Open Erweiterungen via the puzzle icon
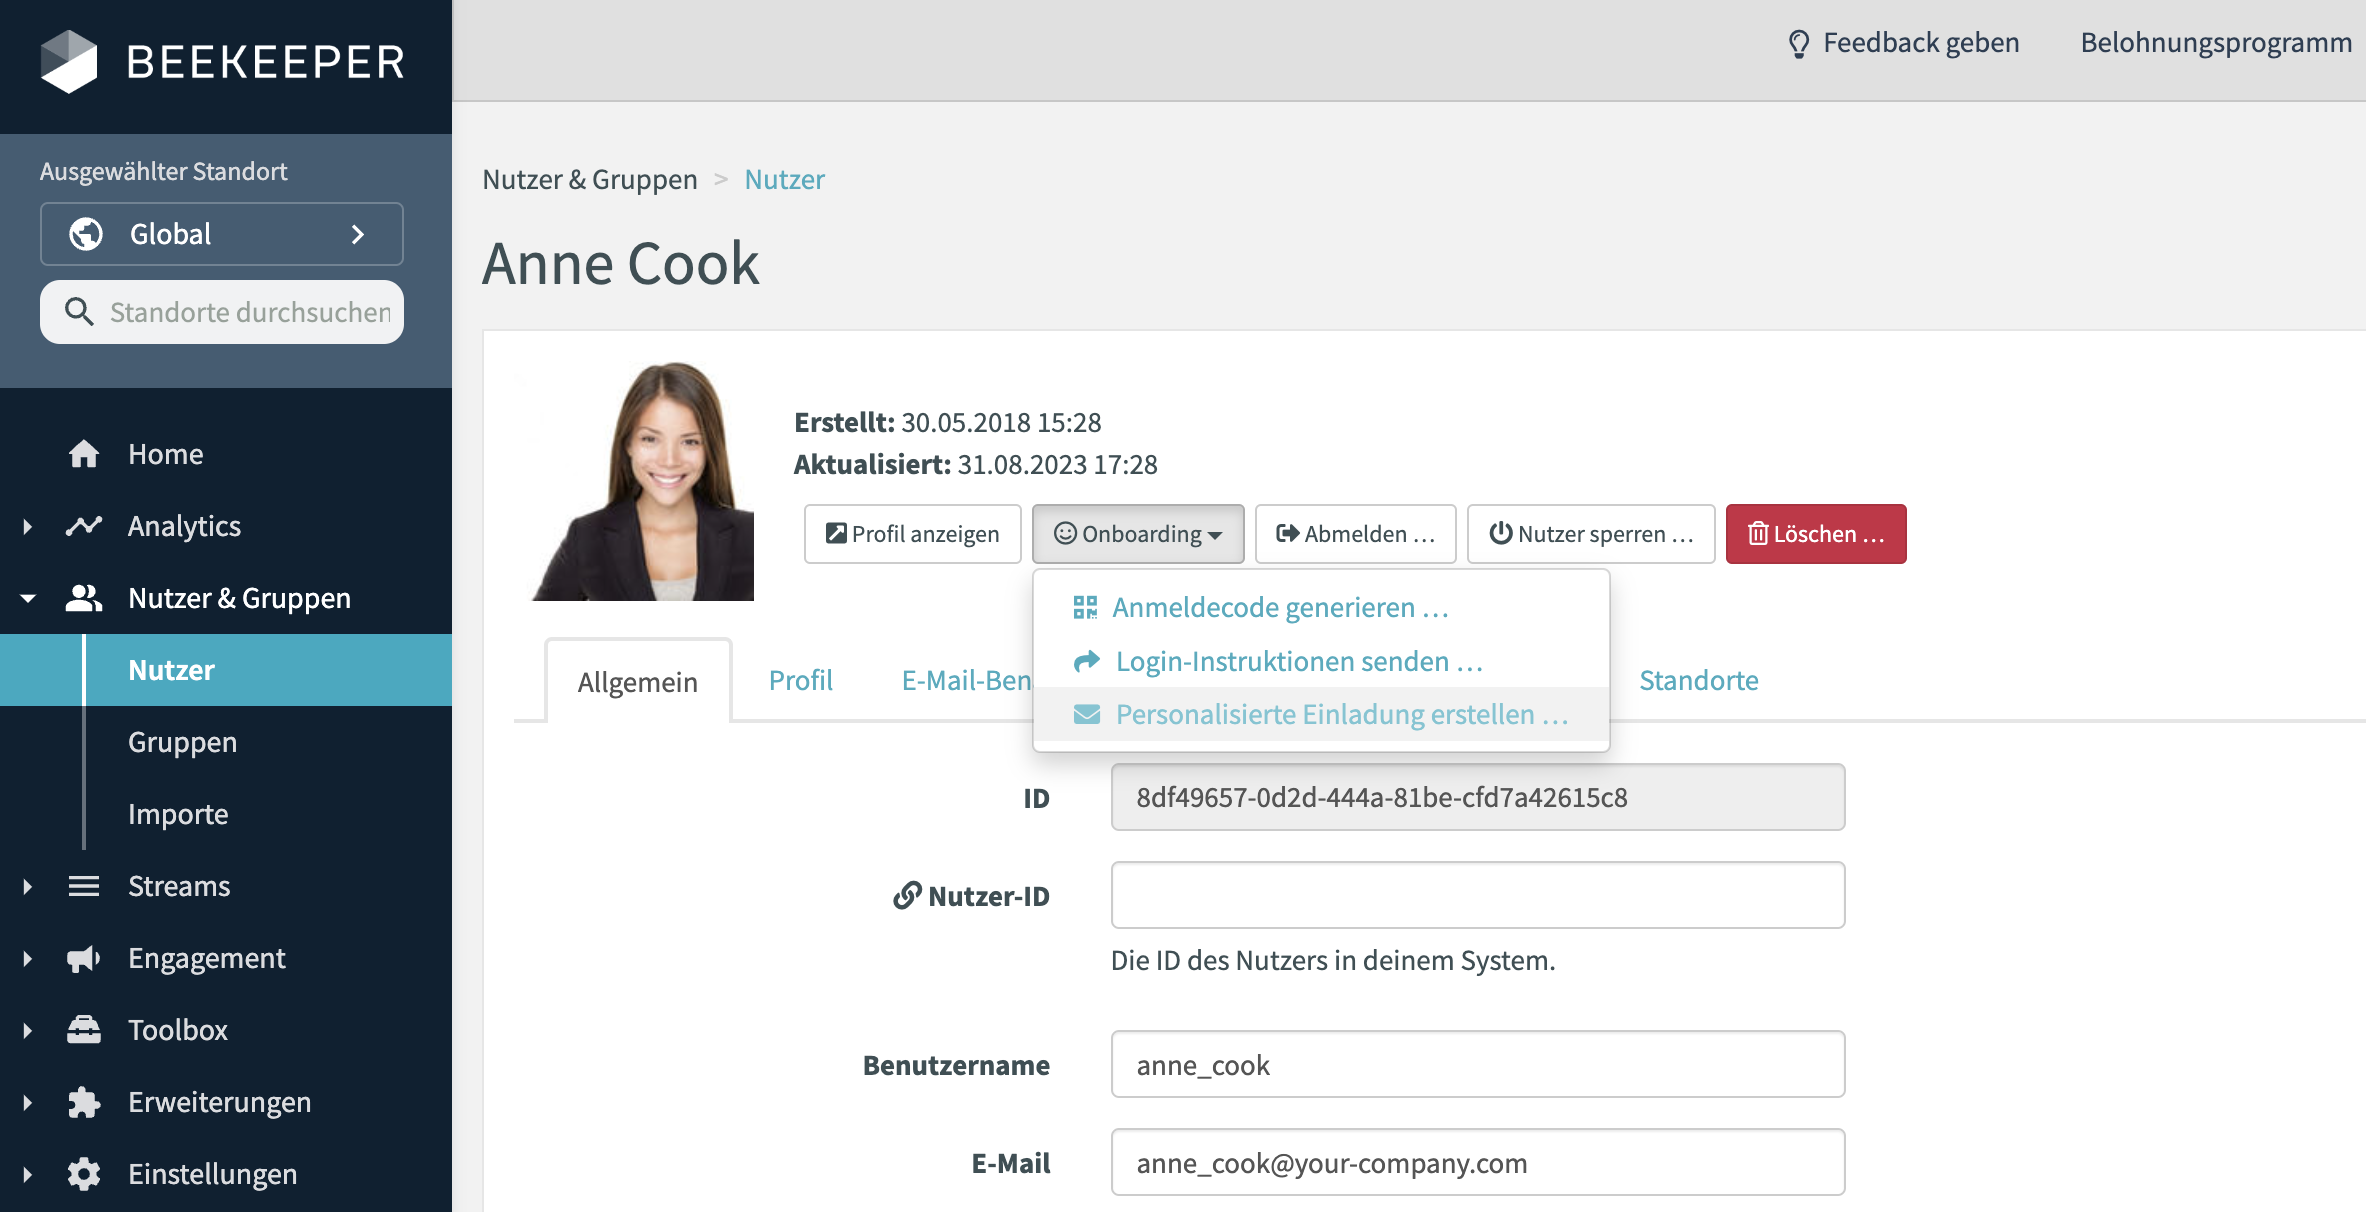This screenshot has width=2366, height=1212. point(83,1101)
